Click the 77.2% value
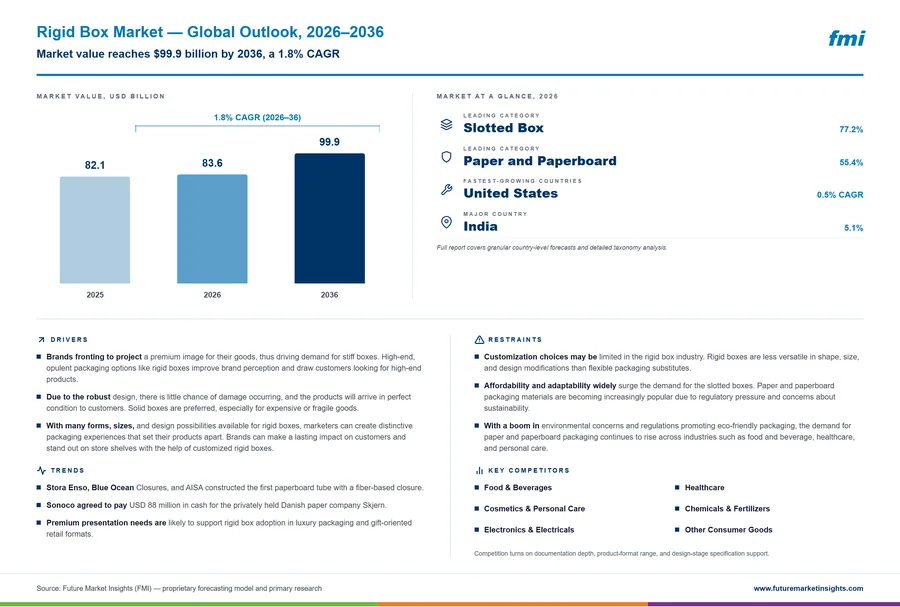Image resolution: width=900 pixels, height=607 pixels. [x=851, y=129]
